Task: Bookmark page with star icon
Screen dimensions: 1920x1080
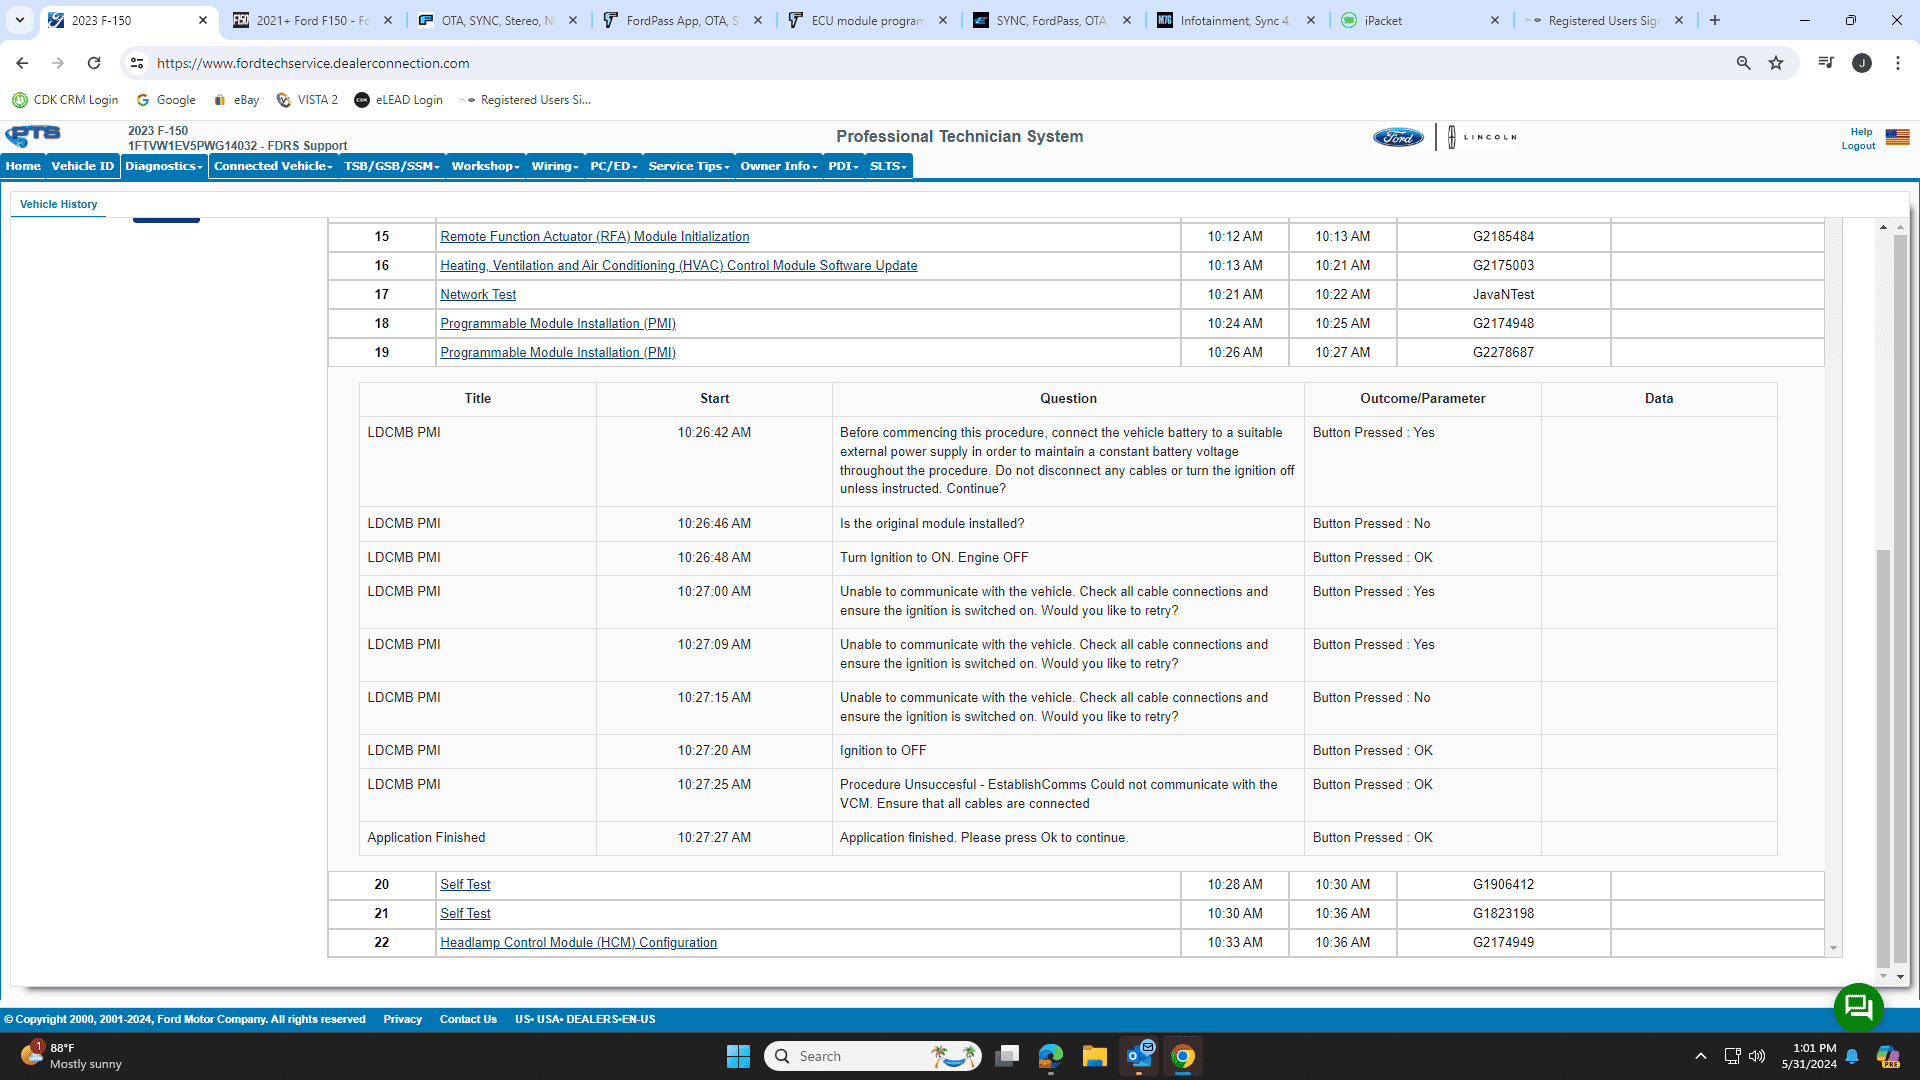Action: (x=1776, y=63)
